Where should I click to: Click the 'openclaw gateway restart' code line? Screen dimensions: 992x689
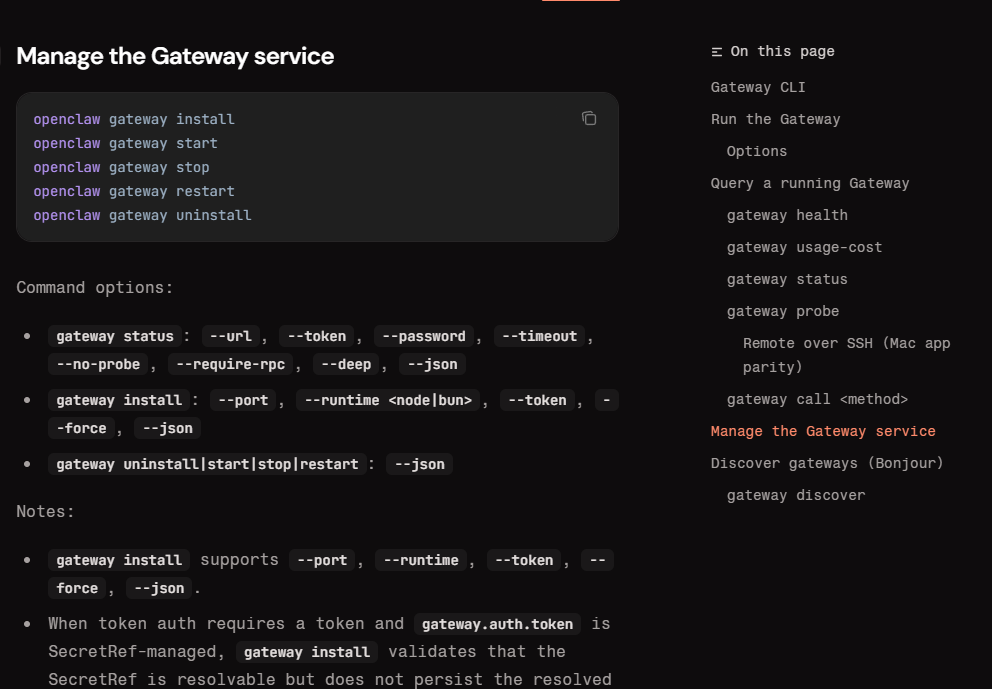click(x=134, y=192)
